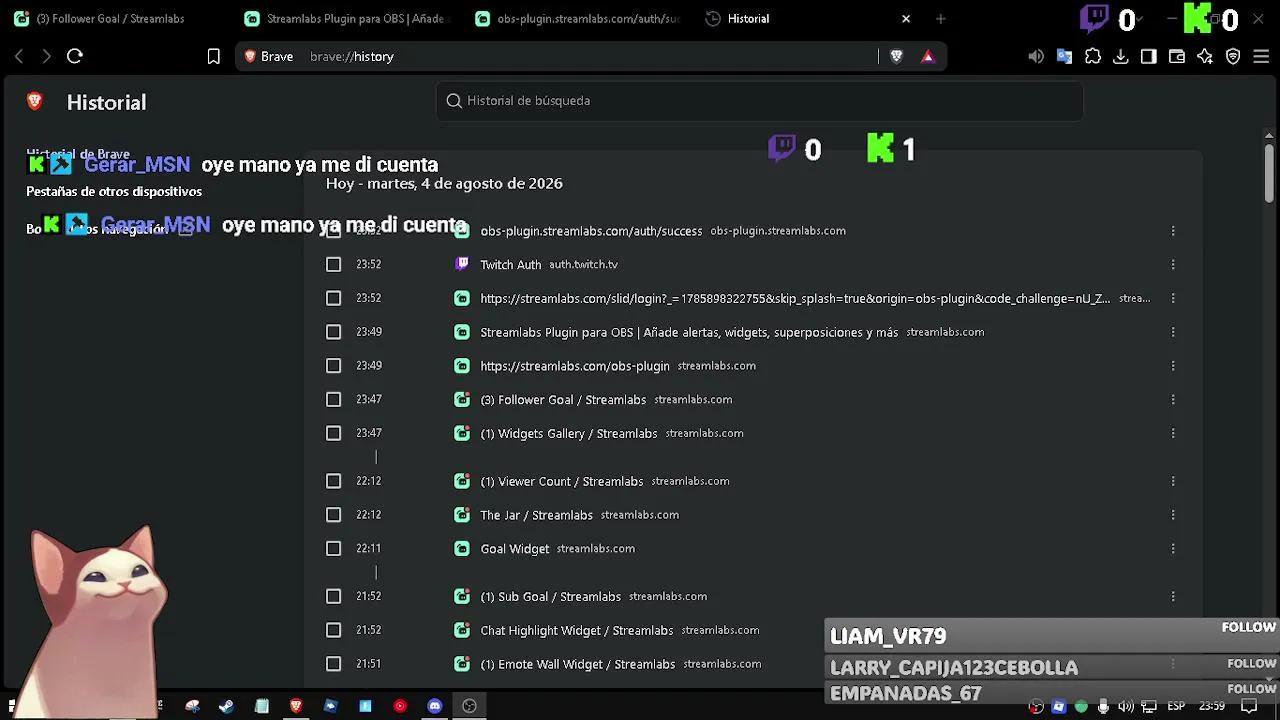Open the Brave Wallet icon

click(x=1177, y=57)
